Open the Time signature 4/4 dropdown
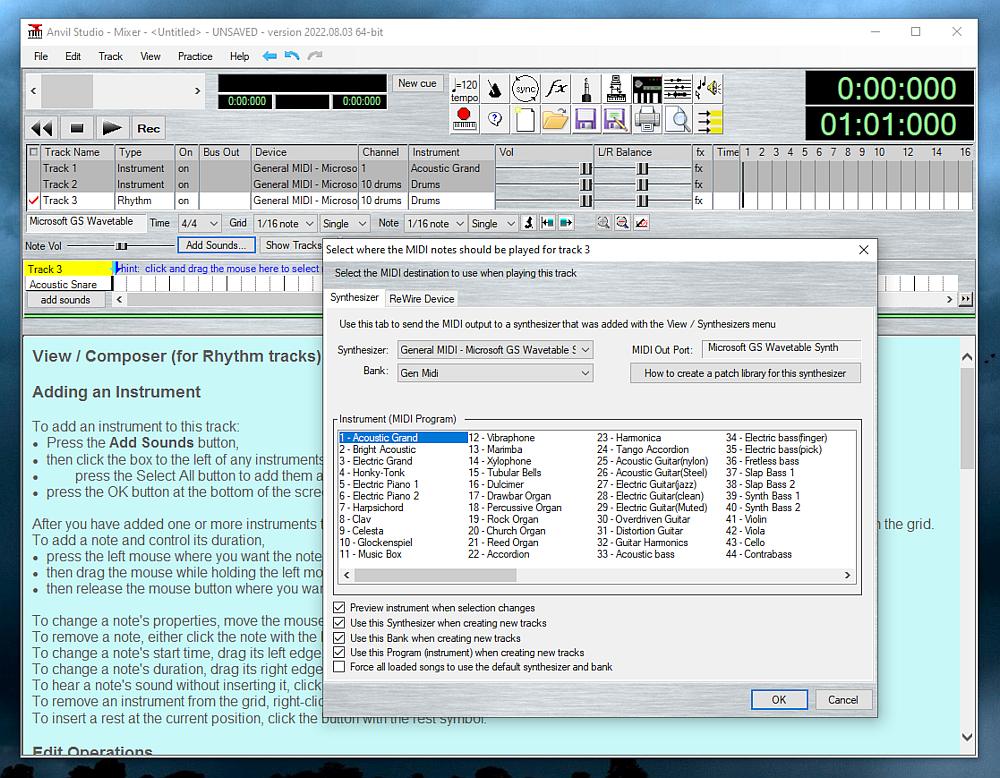Screen dimensions: 1000x778 [199, 223]
